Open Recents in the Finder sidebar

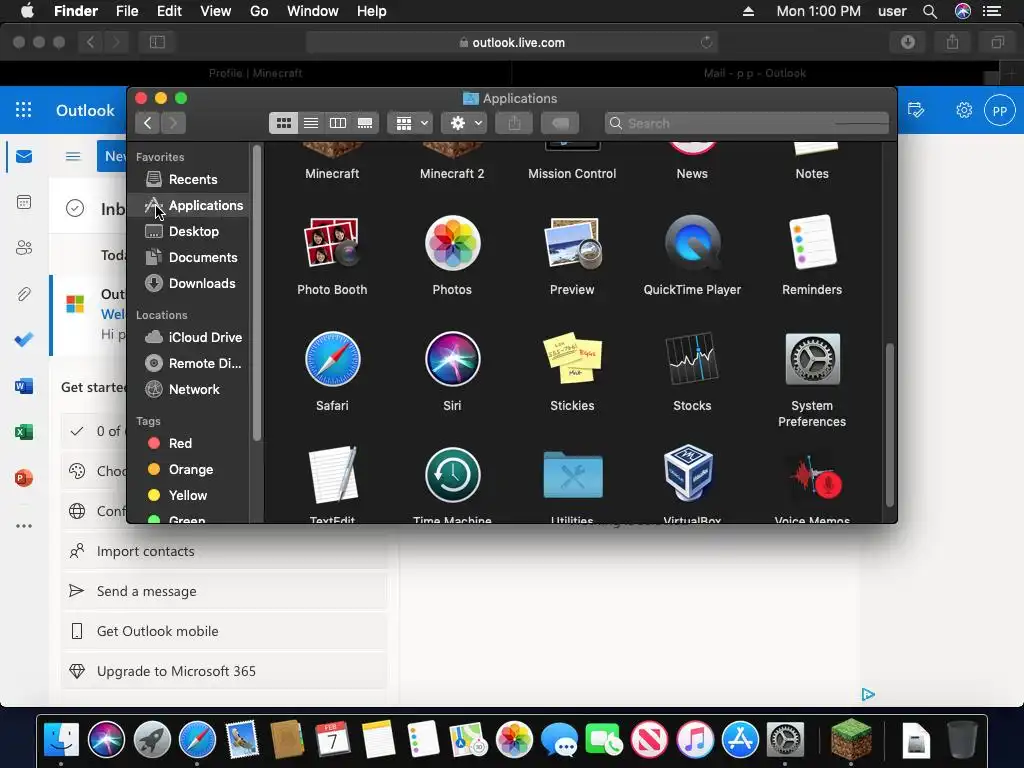click(189, 179)
